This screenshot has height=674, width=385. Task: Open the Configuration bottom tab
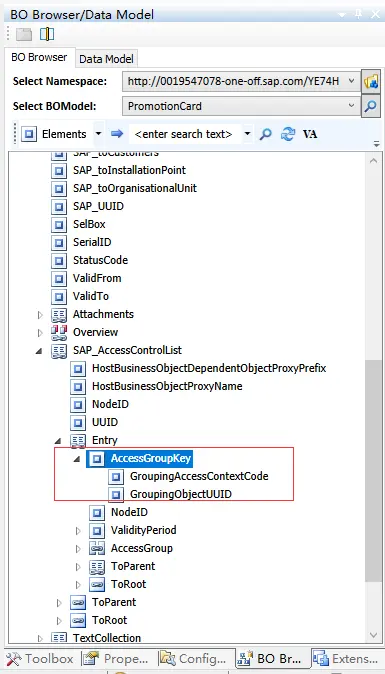pos(193,659)
